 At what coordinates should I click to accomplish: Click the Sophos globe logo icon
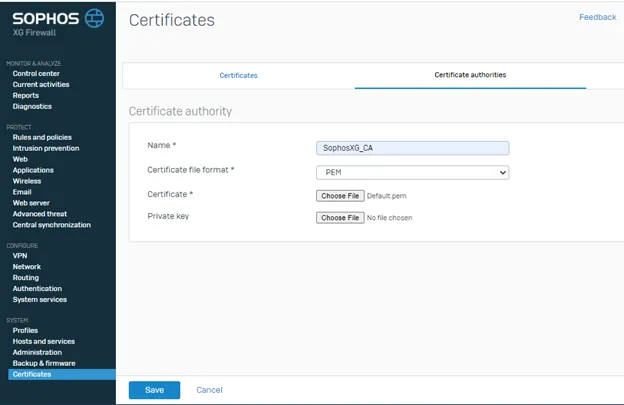[x=93, y=18]
